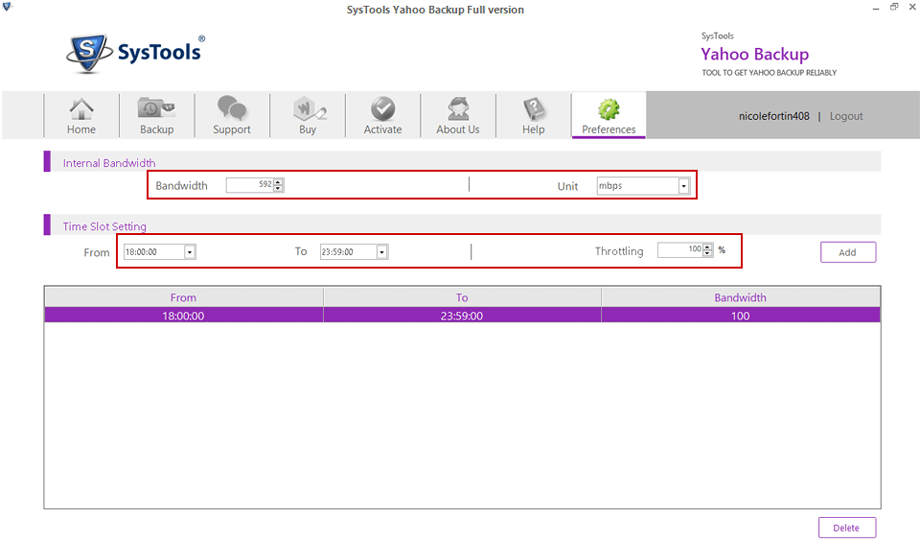Click the app icon in title bar
The image size is (920, 541).
(x=7, y=6)
